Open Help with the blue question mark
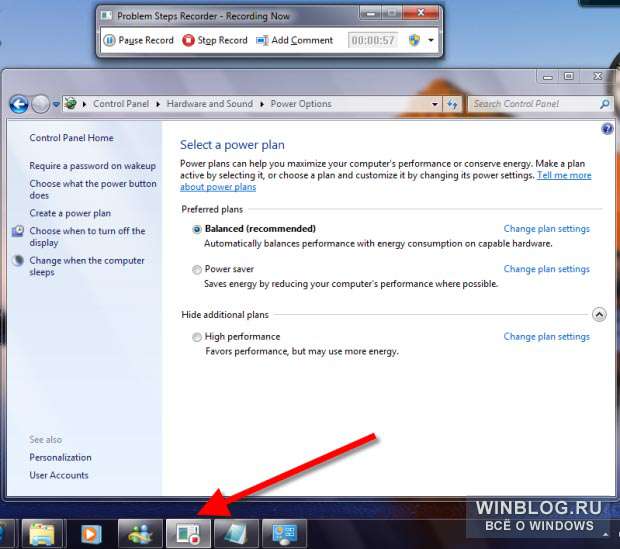 [x=607, y=129]
